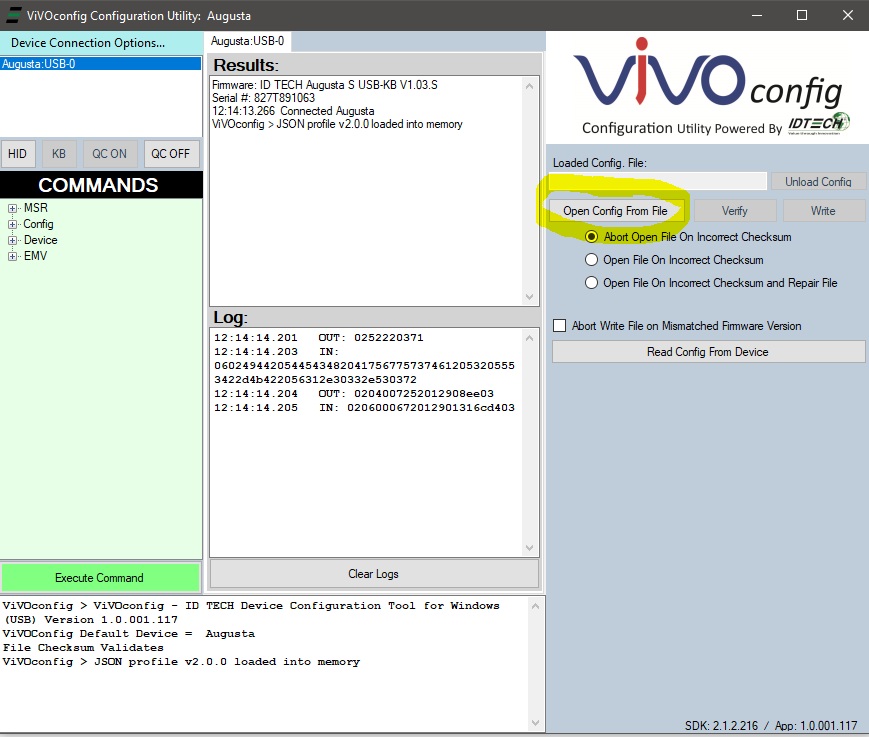This screenshot has width=869, height=737.
Task: Expand the Config command tree node
Action: tap(12, 224)
